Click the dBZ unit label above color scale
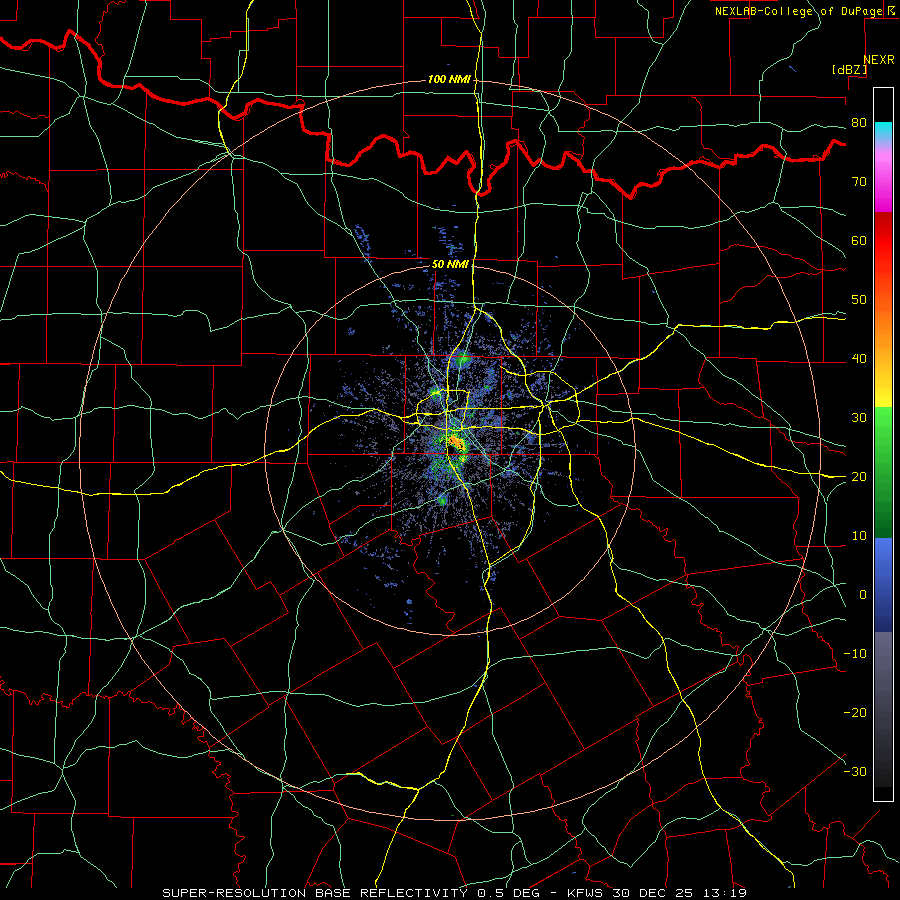The width and height of the screenshot is (900, 900). point(849,69)
